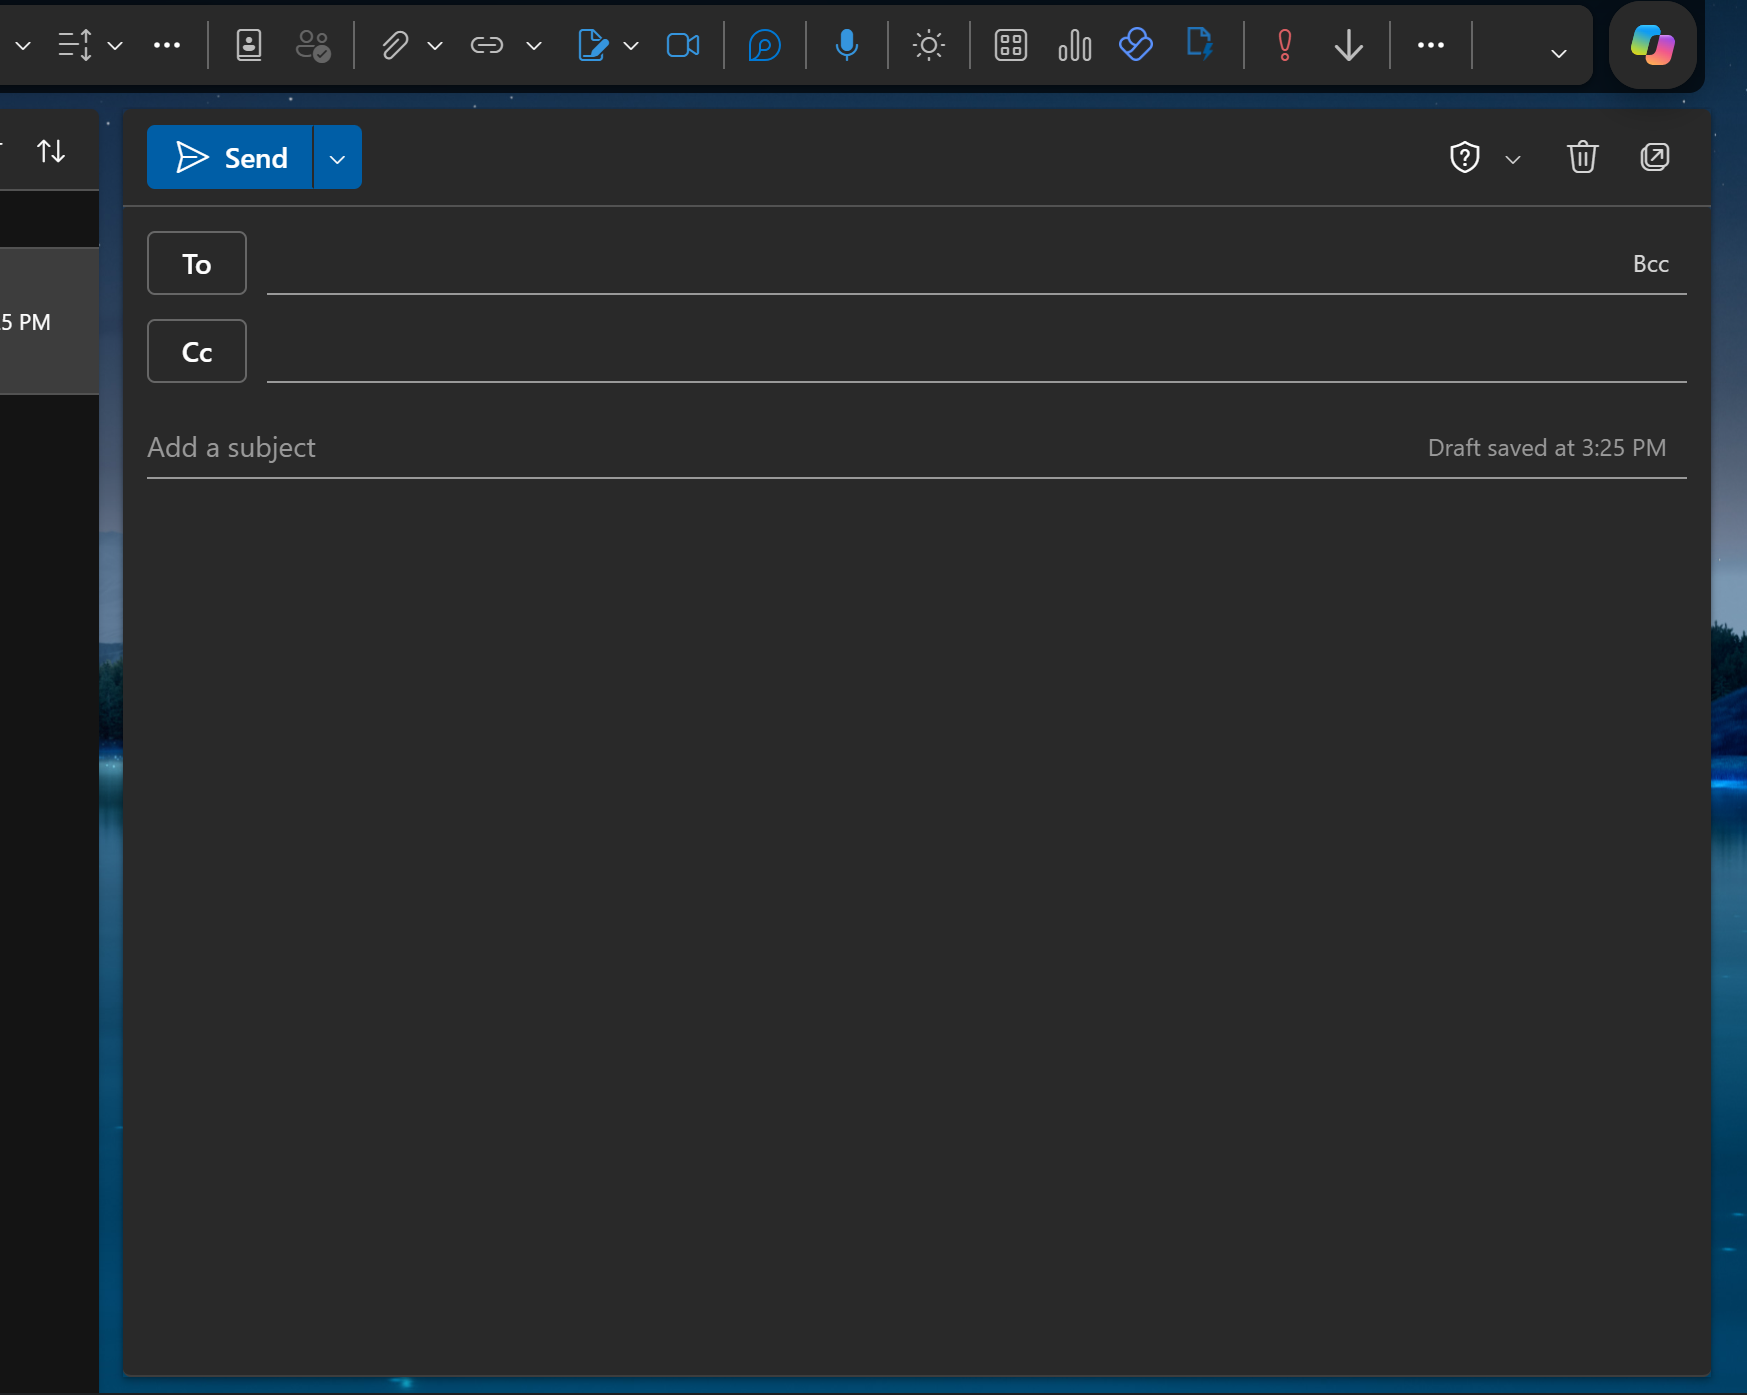Pop out the compose window
This screenshot has height=1395, width=1747.
click(x=1655, y=157)
